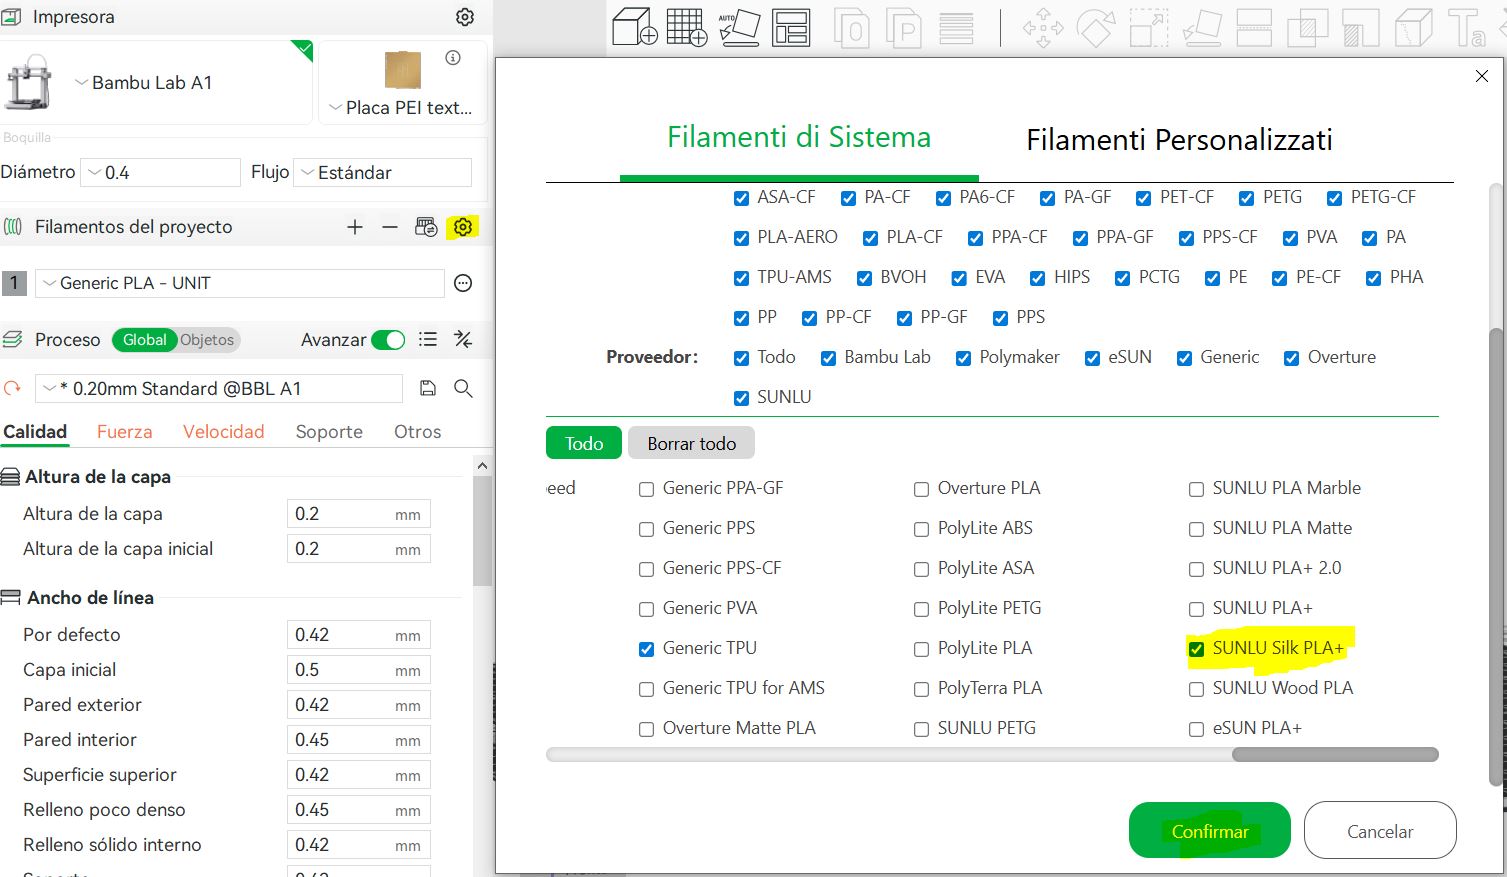Open filament settings highlighted gear icon
1507x877 pixels.
(x=462, y=227)
